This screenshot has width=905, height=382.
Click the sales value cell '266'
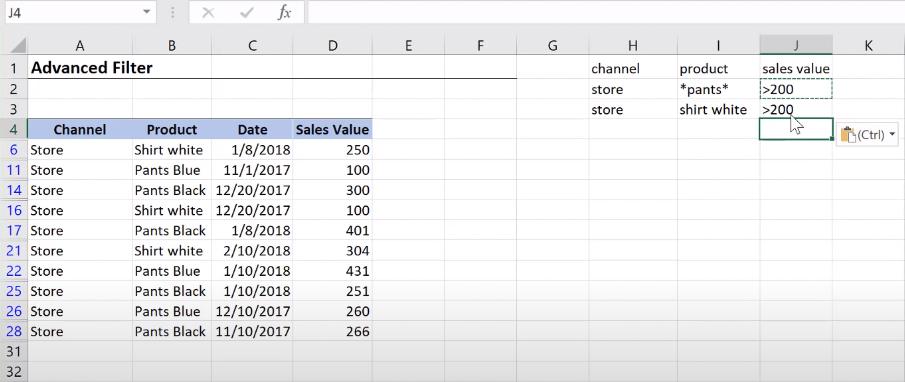332,332
